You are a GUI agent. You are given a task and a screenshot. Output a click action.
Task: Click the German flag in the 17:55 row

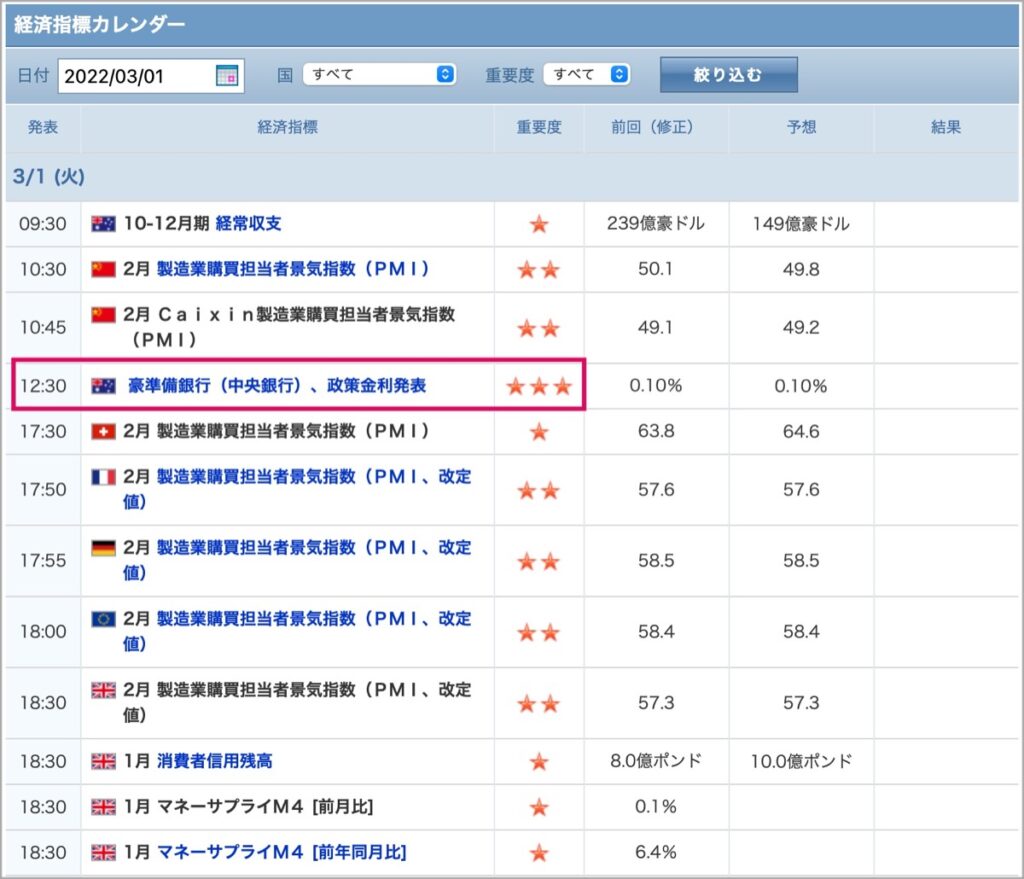click(x=103, y=548)
